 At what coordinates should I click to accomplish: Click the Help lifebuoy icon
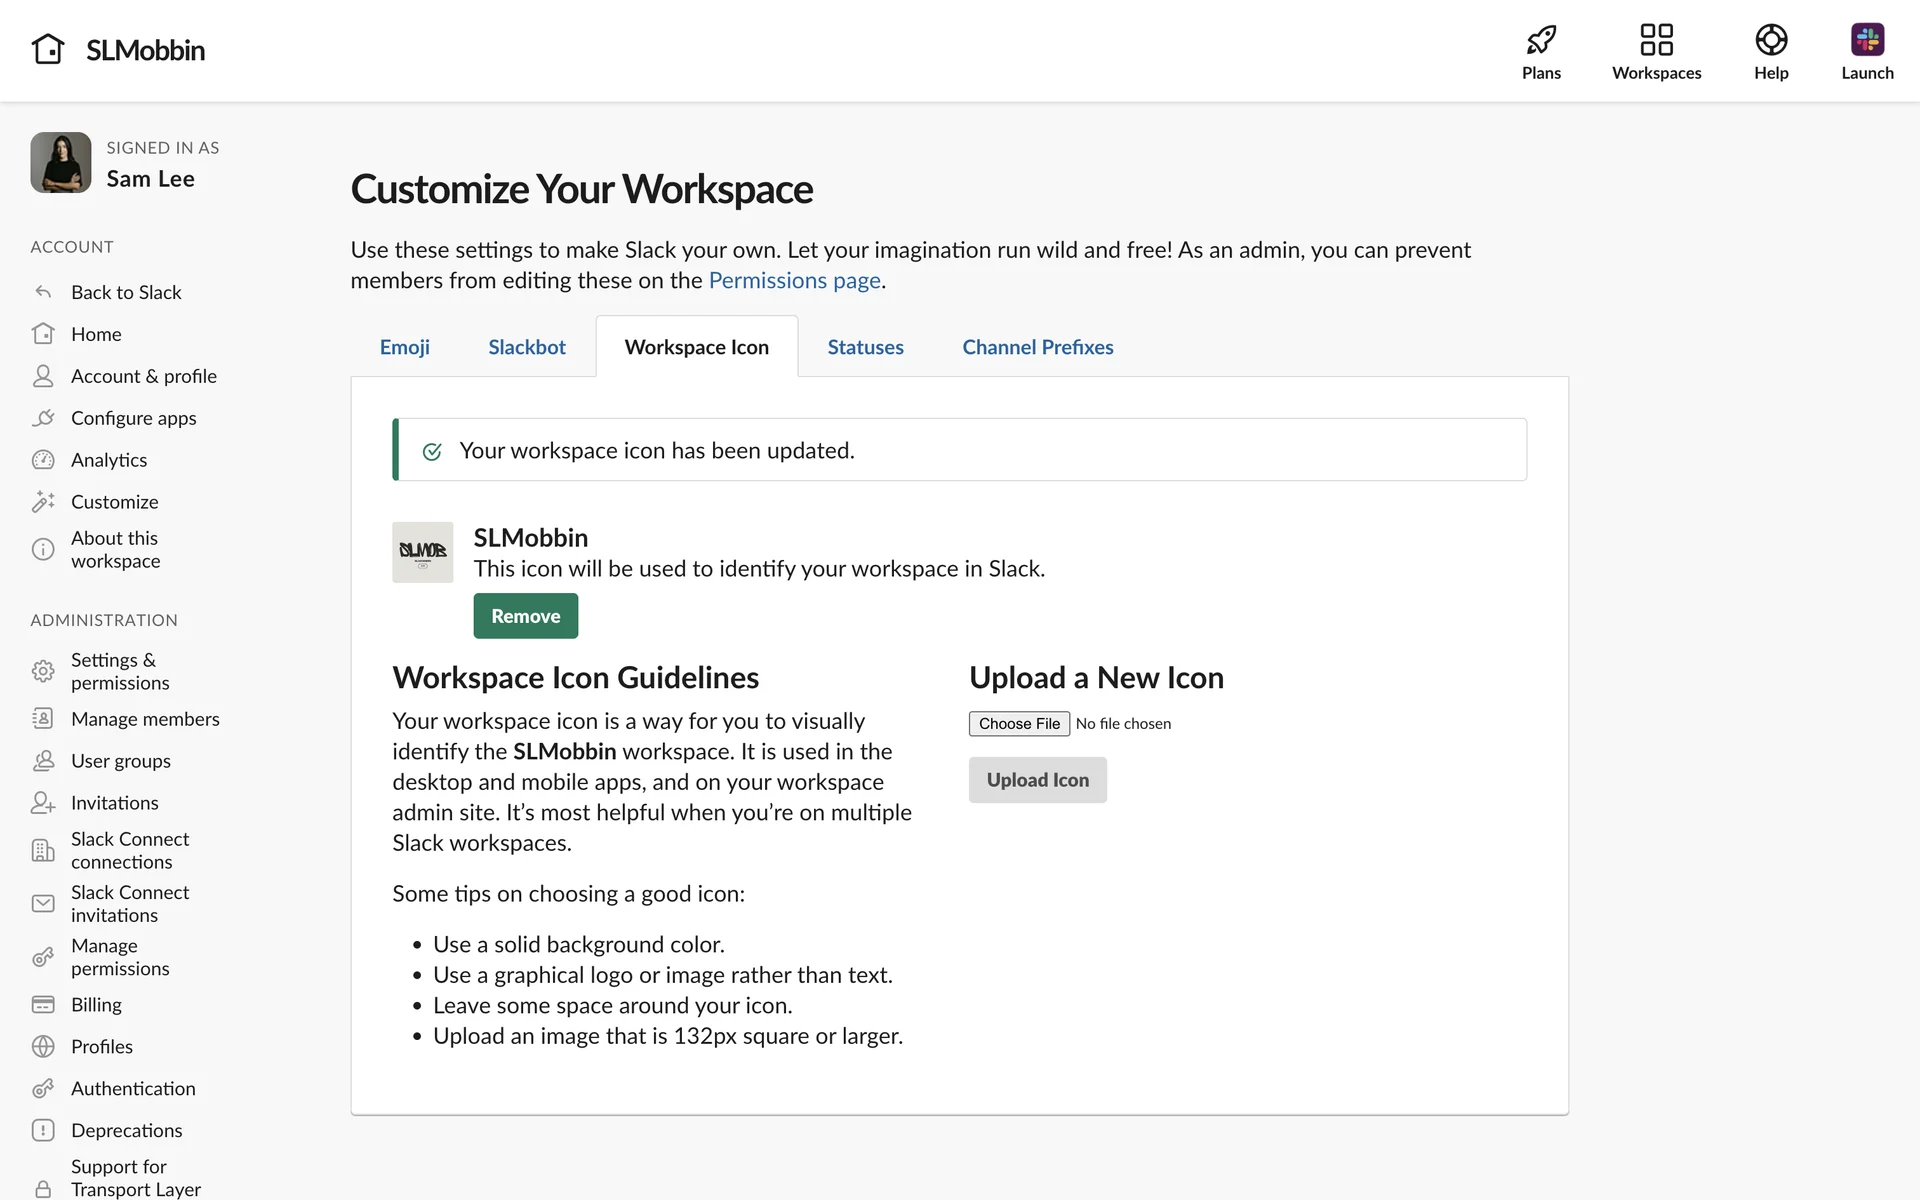[1770, 40]
